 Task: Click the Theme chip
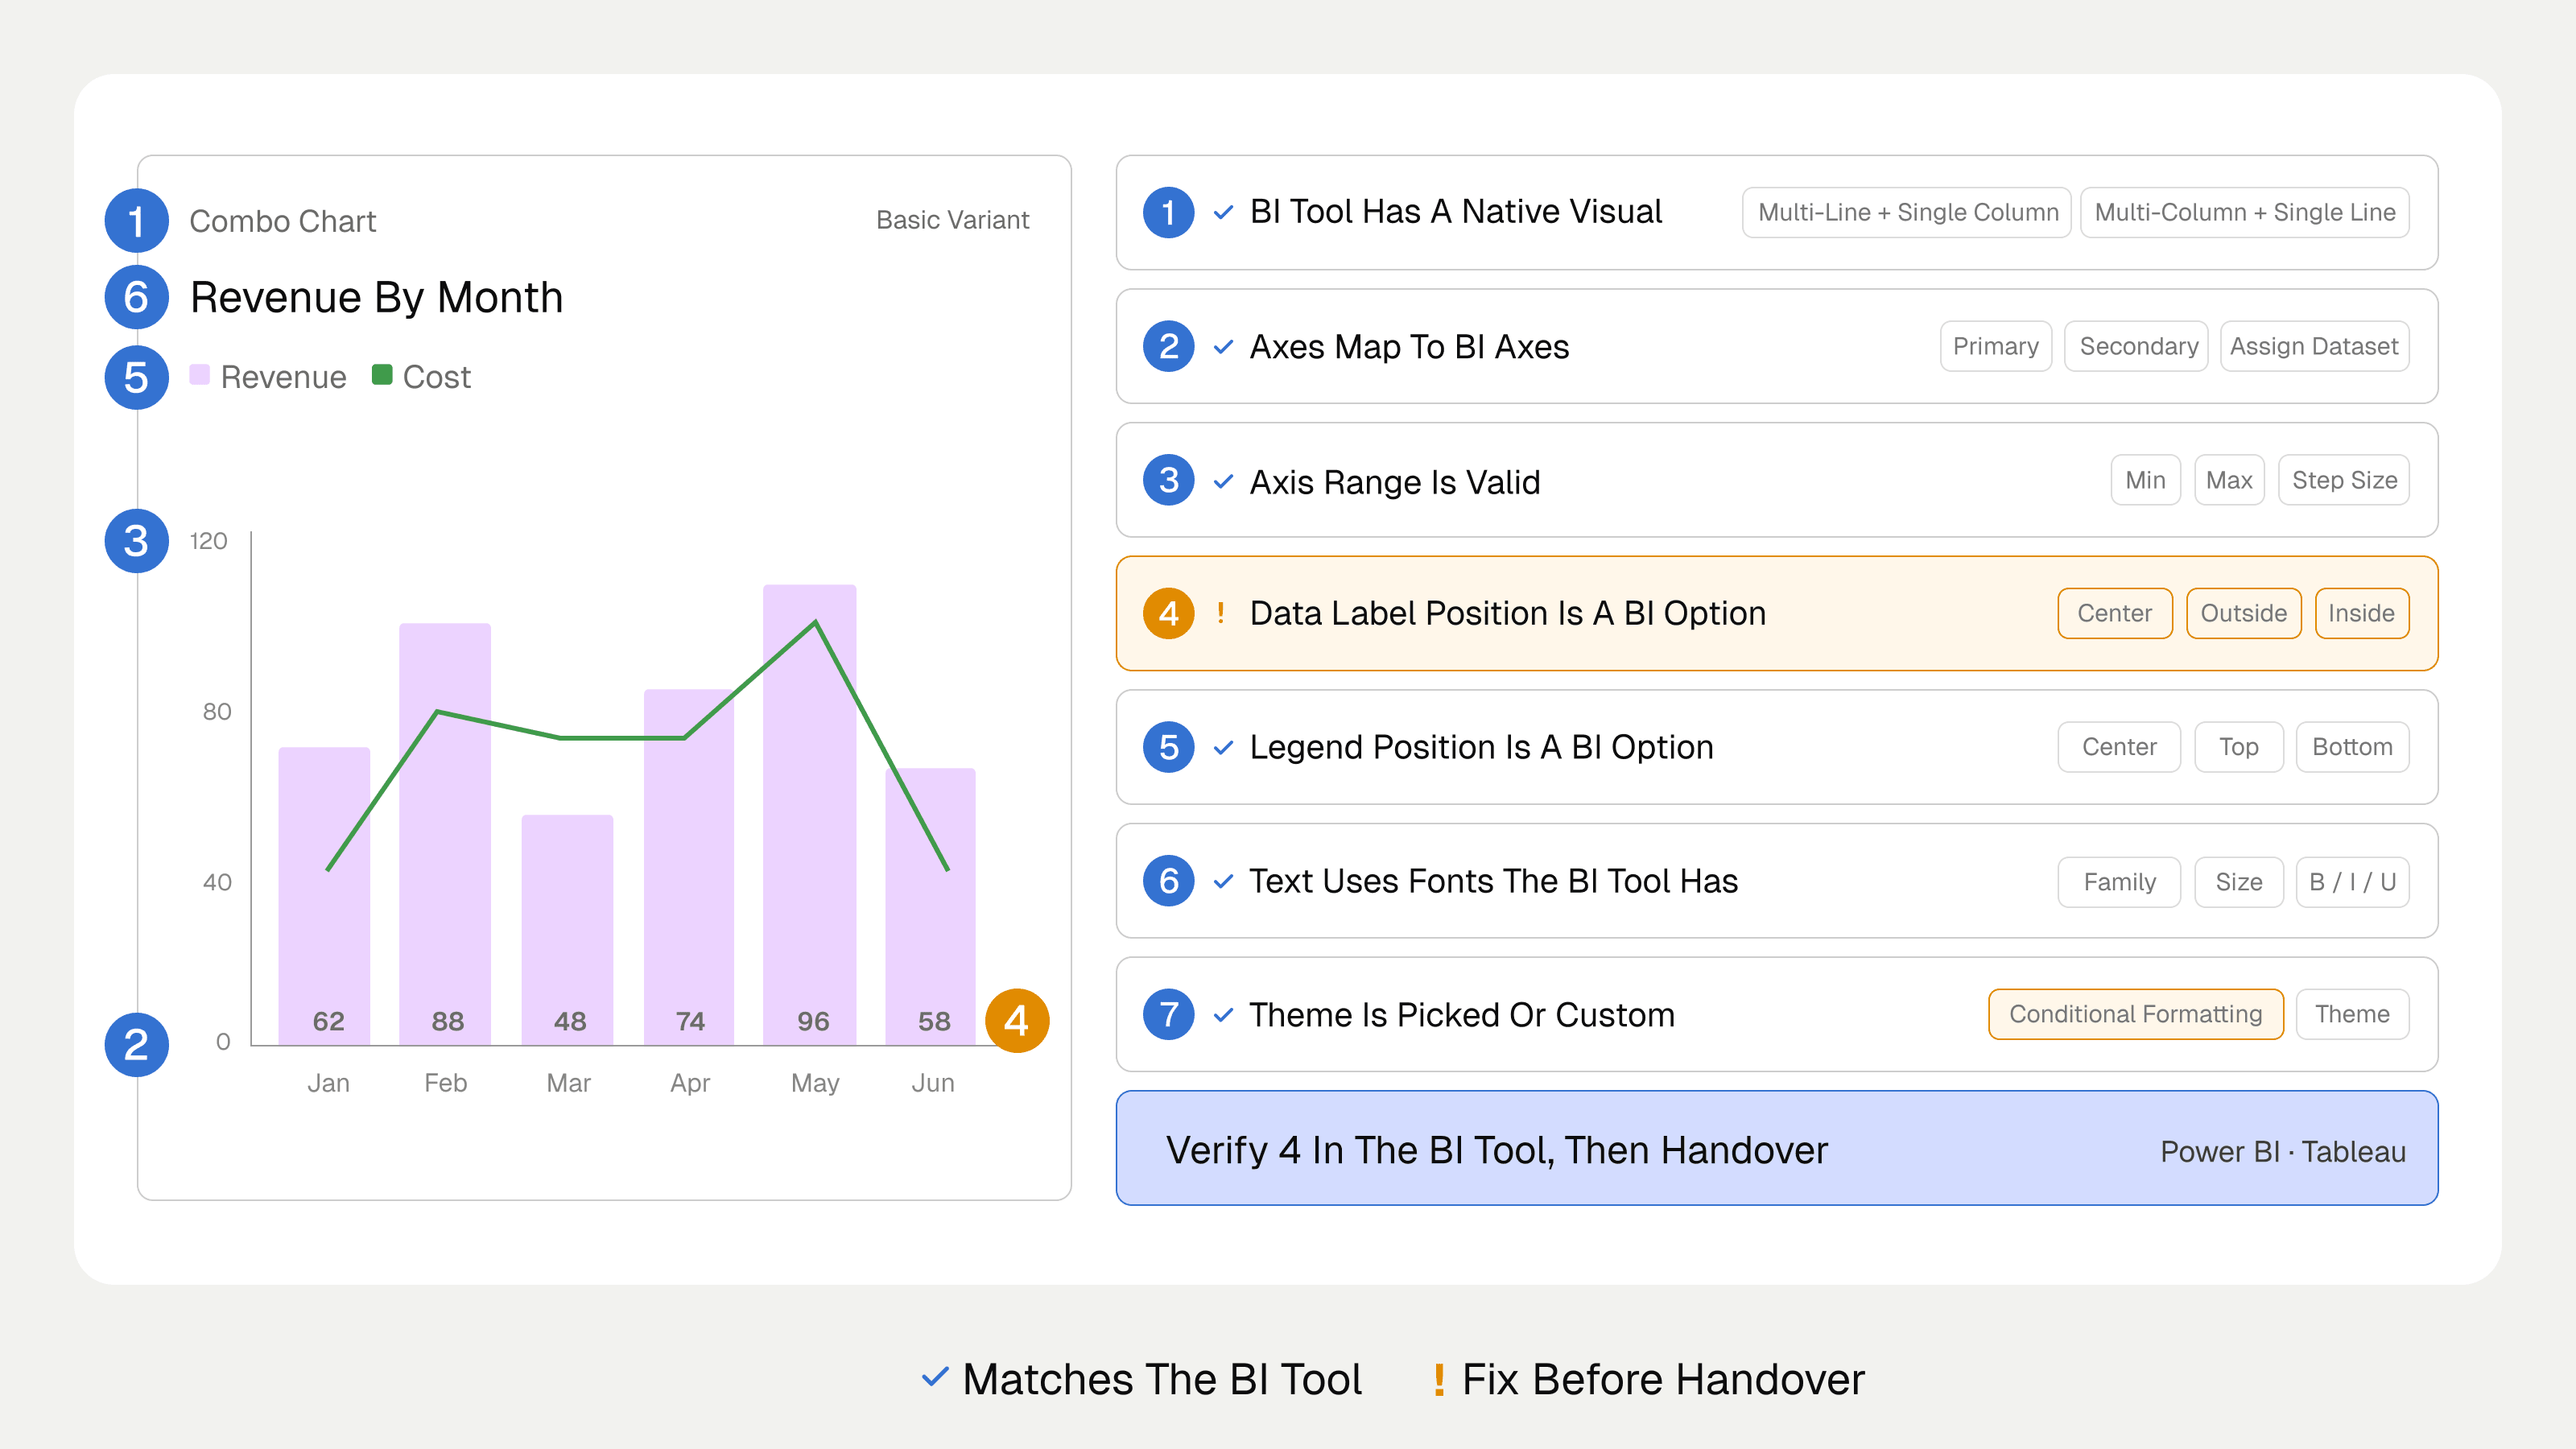point(2353,1014)
